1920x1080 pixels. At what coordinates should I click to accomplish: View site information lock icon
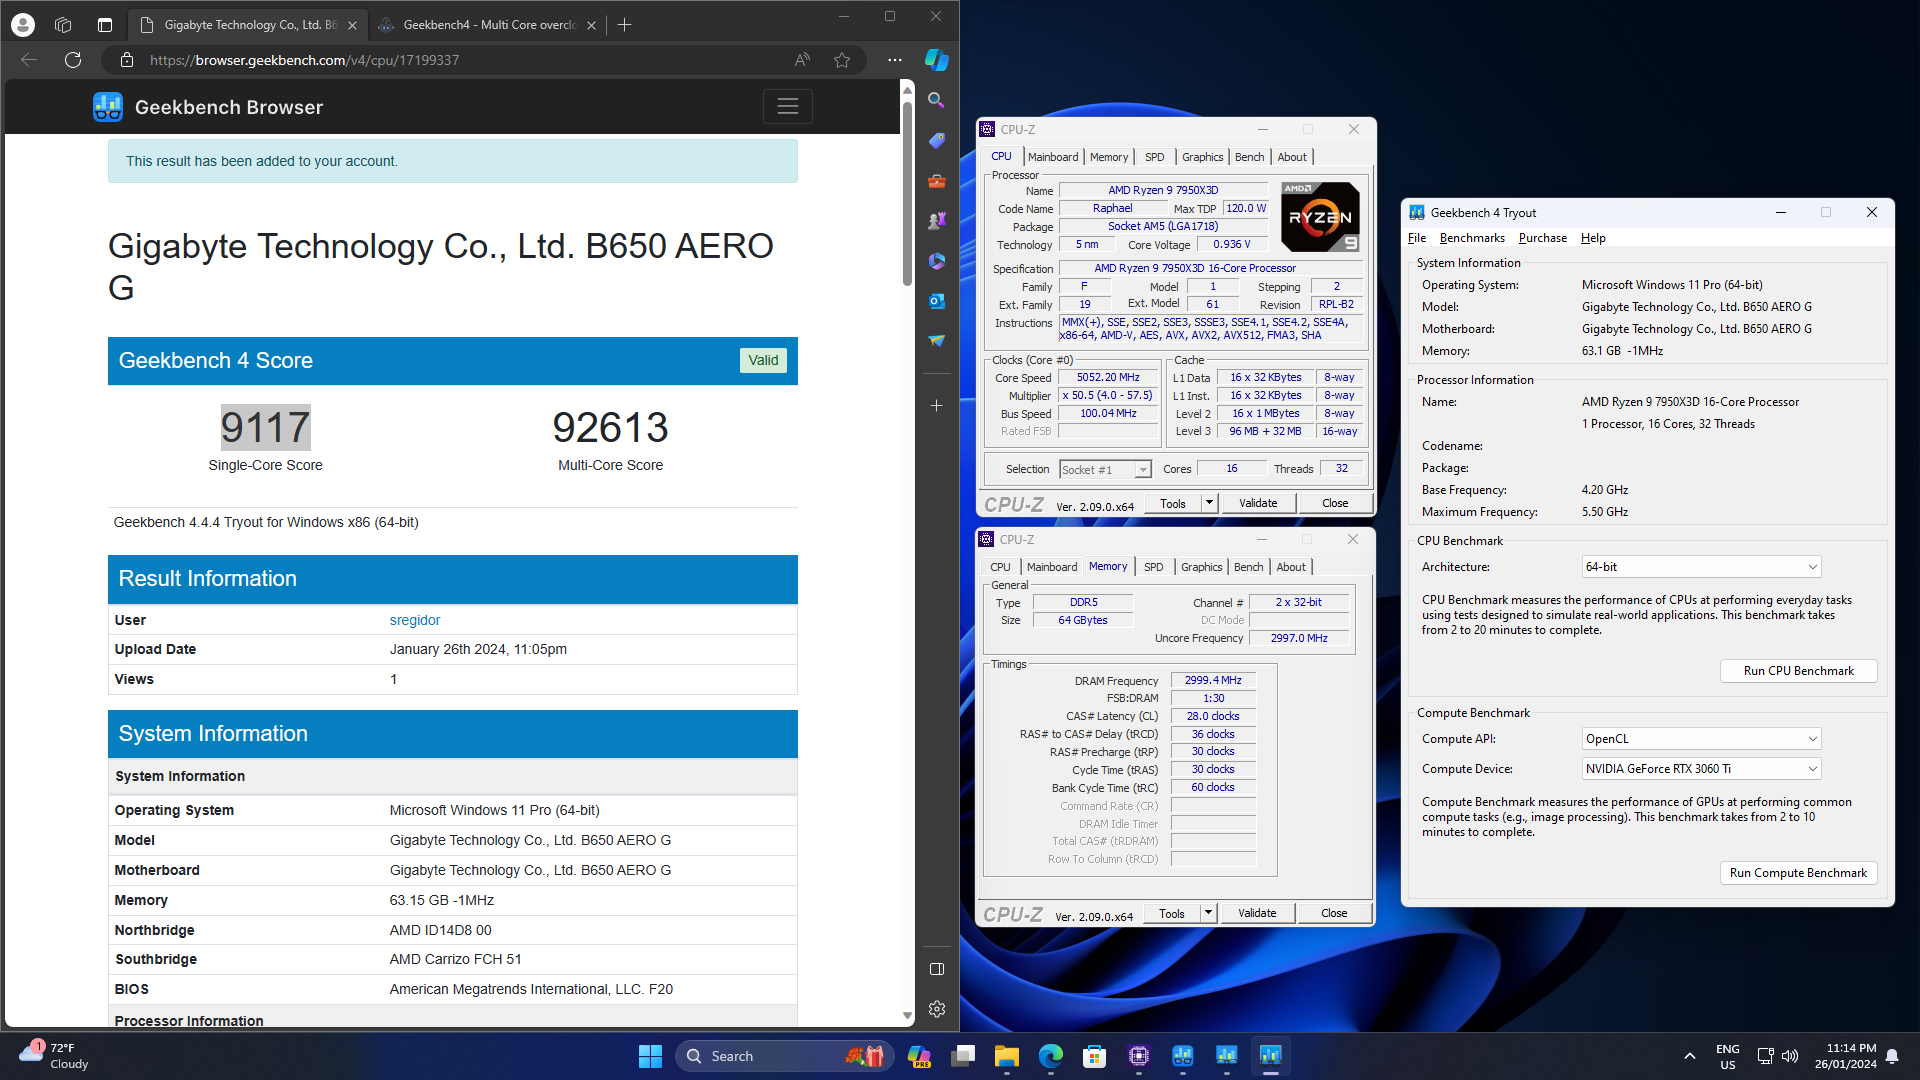coord(127,60)
